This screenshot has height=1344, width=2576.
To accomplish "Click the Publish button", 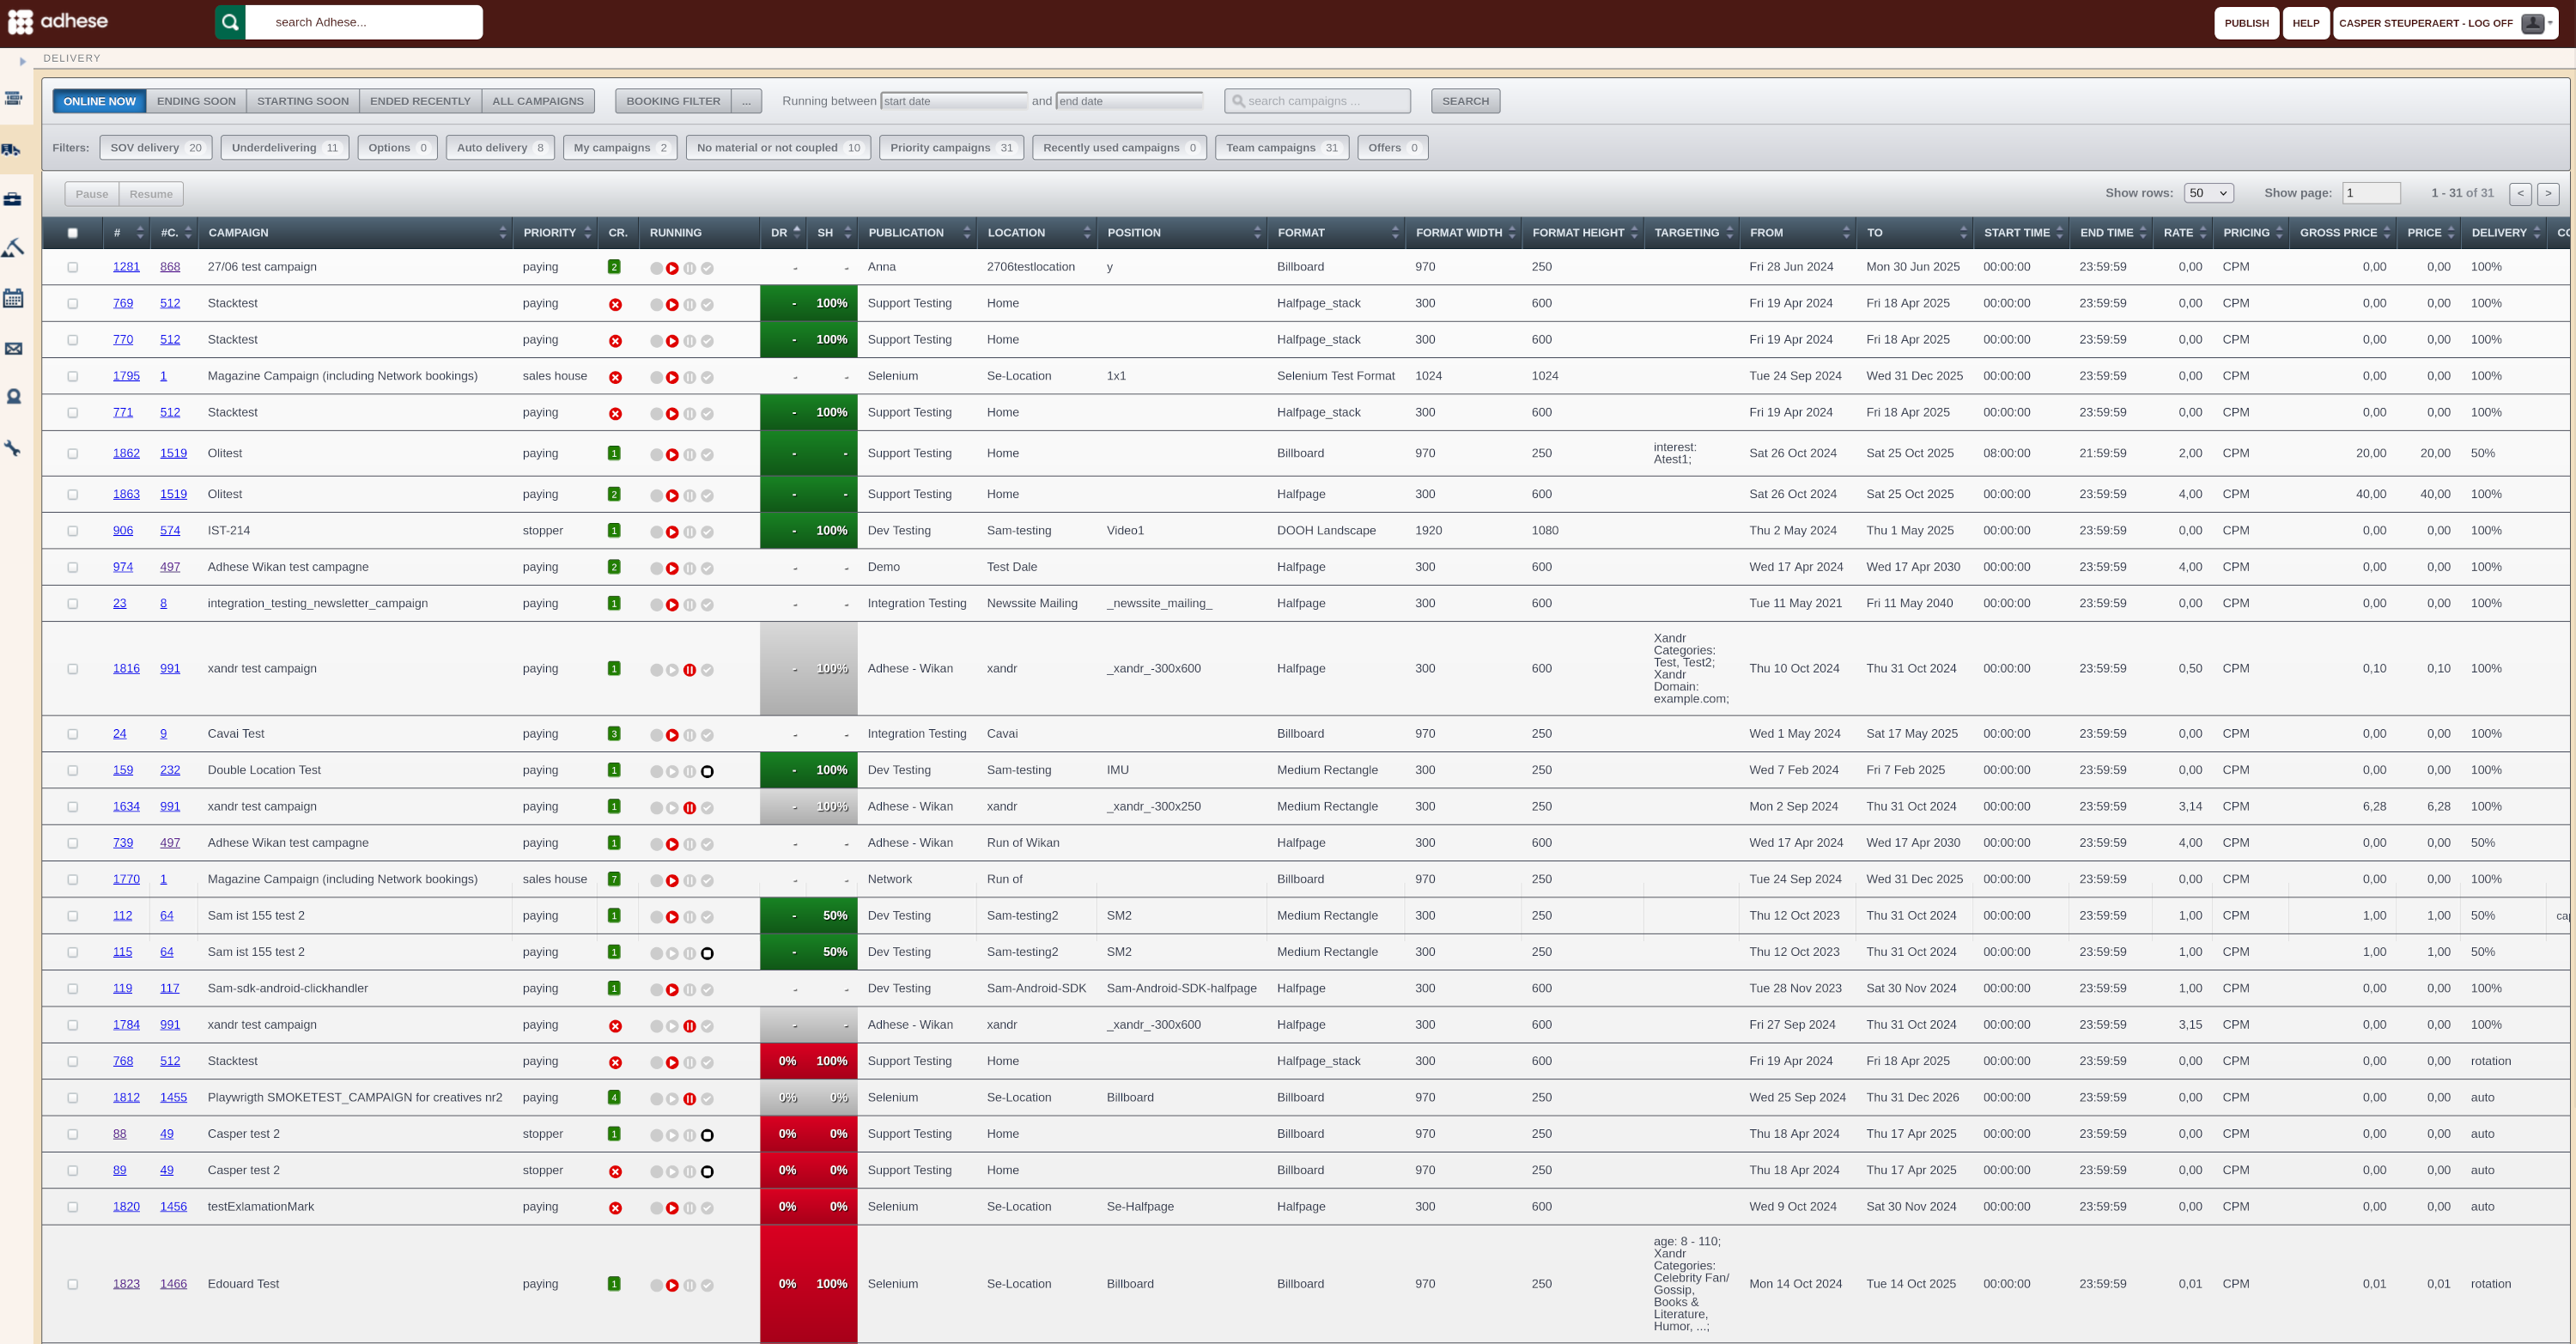I will [x=2246, y=23].
